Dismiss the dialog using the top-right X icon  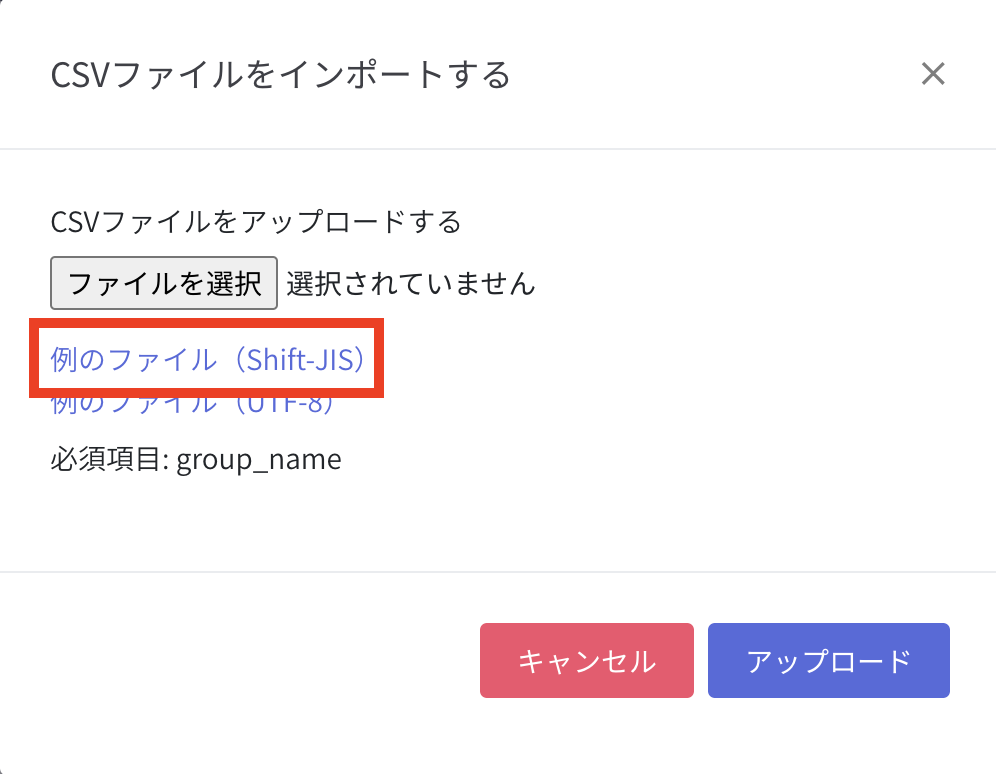(x=932, y=74)
